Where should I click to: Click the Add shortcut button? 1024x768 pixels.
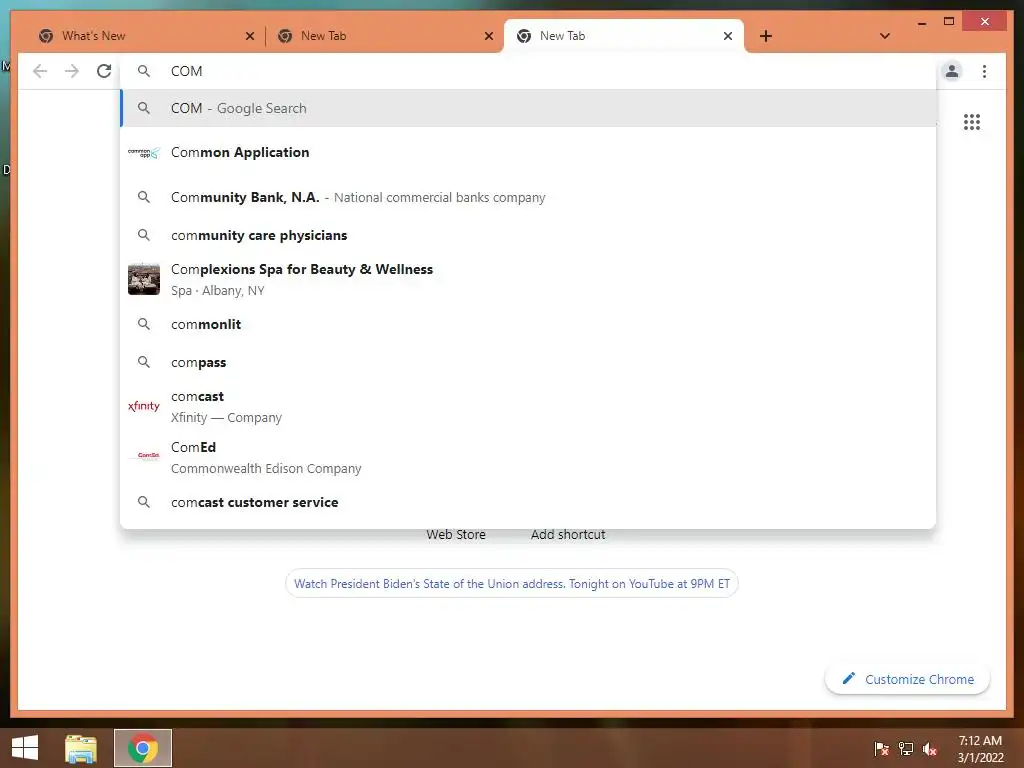pyautogui.click(x=568, y=534)
